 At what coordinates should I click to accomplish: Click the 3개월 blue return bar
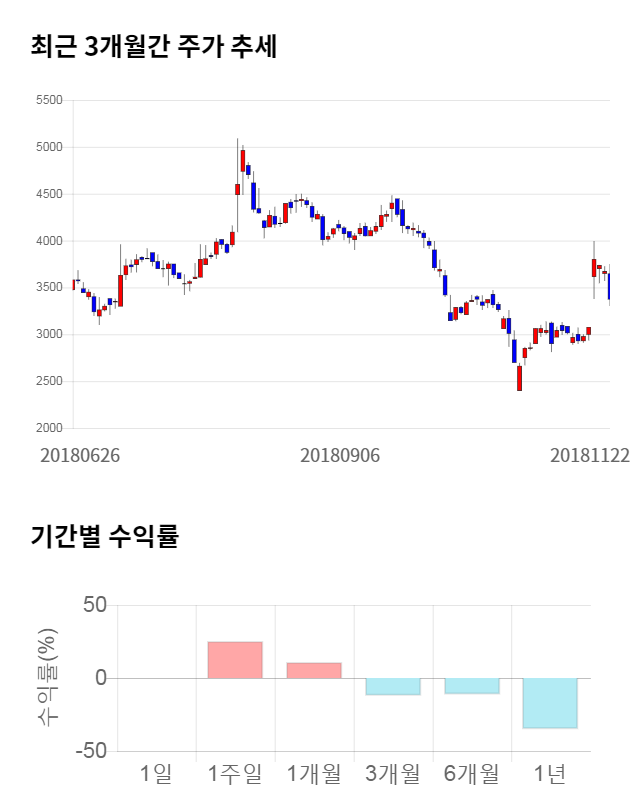[392, 686]
